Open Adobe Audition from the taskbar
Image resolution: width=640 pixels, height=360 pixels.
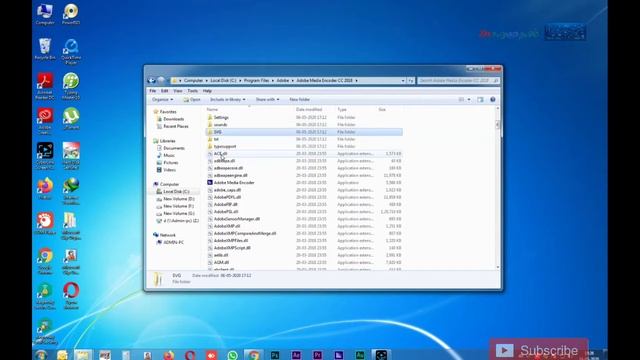[360, 355]
